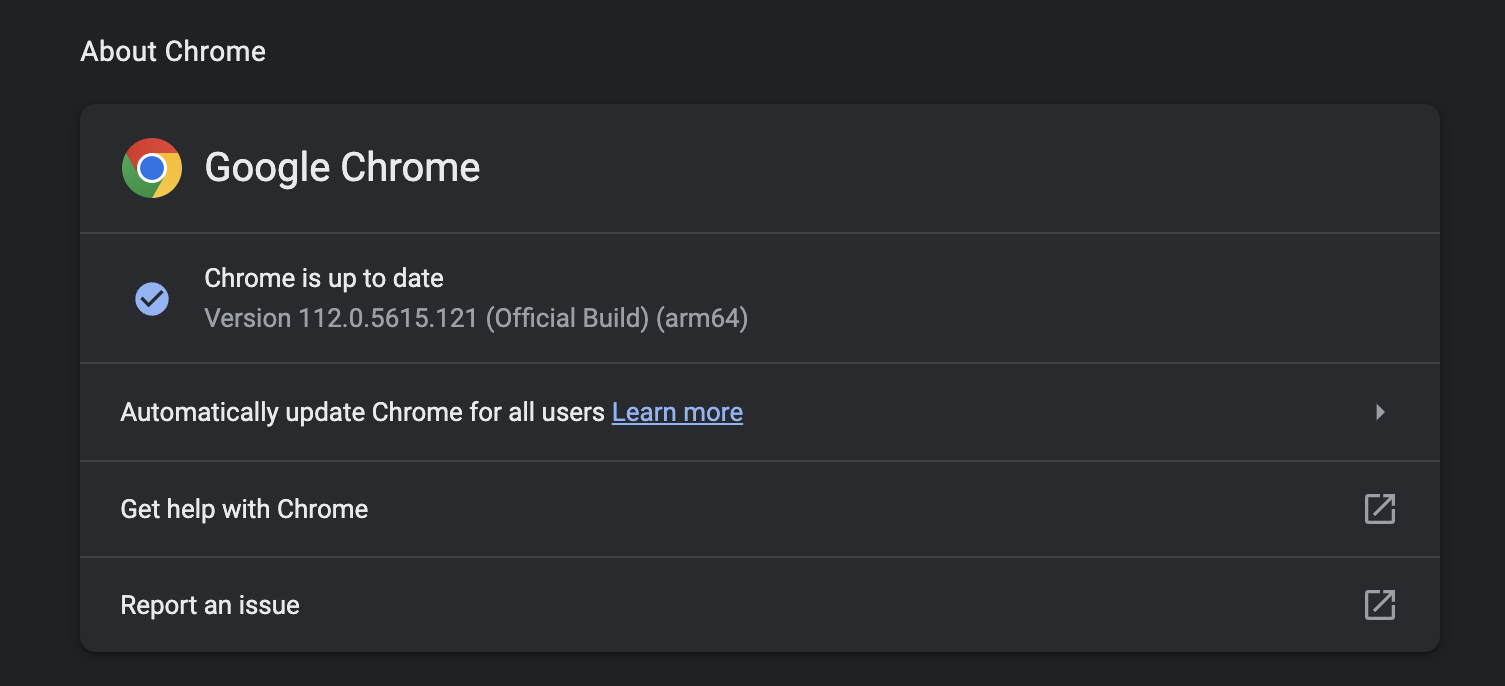Screen dimensions: 1505x686
Task: Click the (Official Build) label
Action: click(x=567, y=319)
